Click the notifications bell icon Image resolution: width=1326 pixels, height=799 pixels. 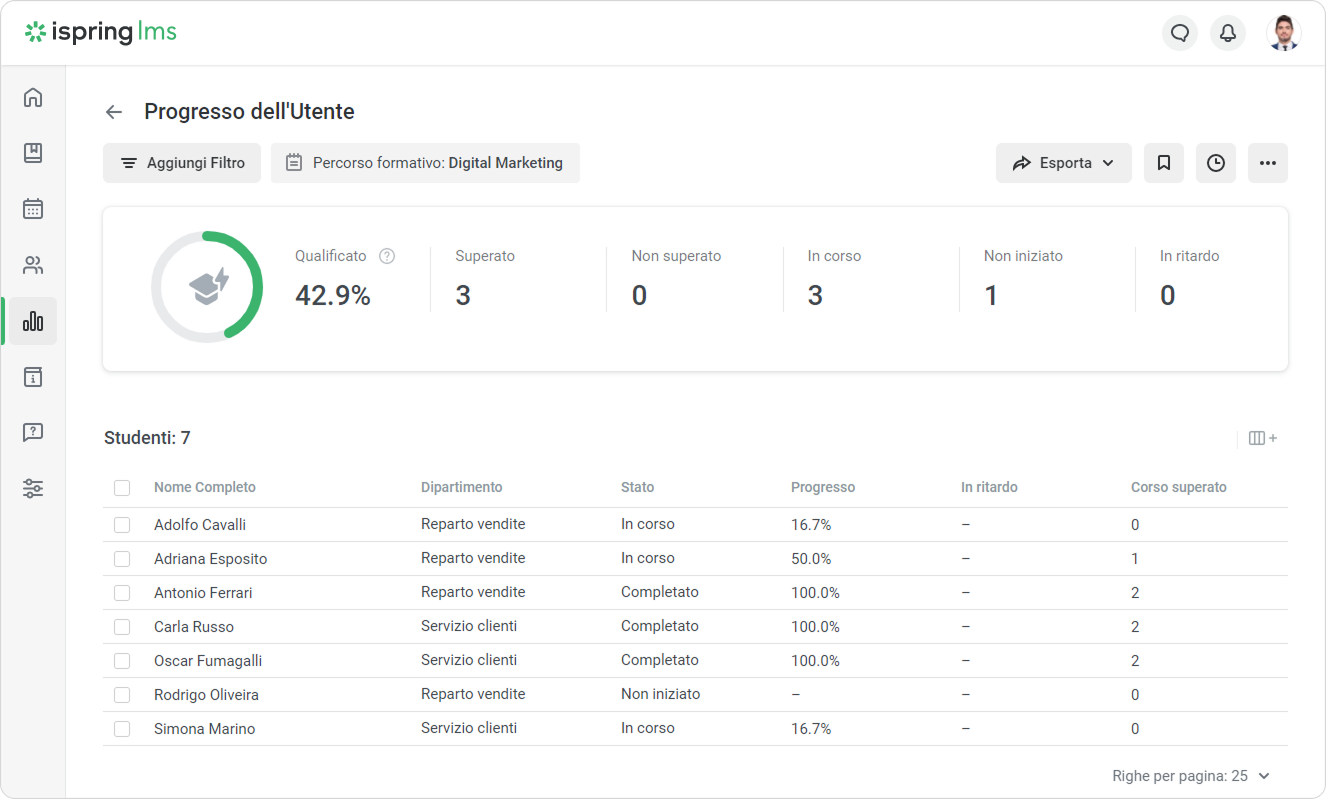[1228, 33]
